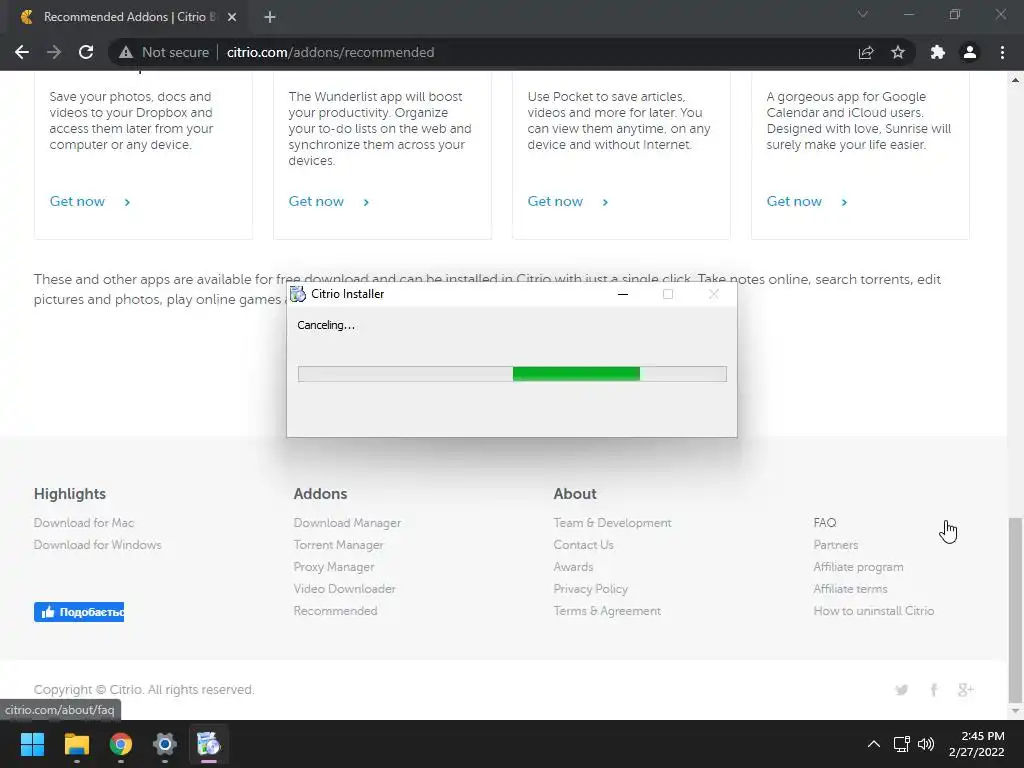Open Affiliate terms link
Viewport: 1024px width, 768px height.
click(x=850, y=588)
